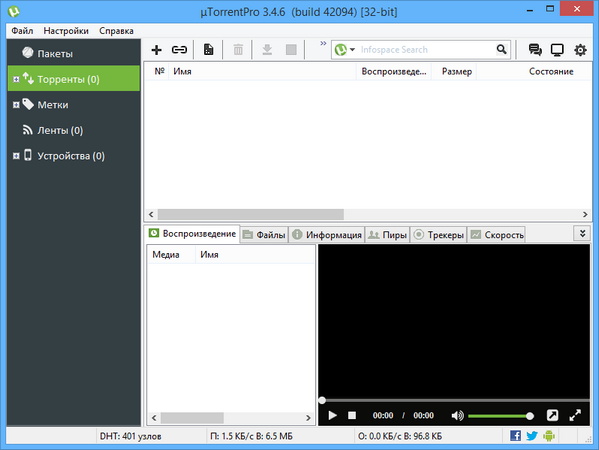Click torrent list scroll right arrow
The image size is (599, 450).
coord(585,214)
